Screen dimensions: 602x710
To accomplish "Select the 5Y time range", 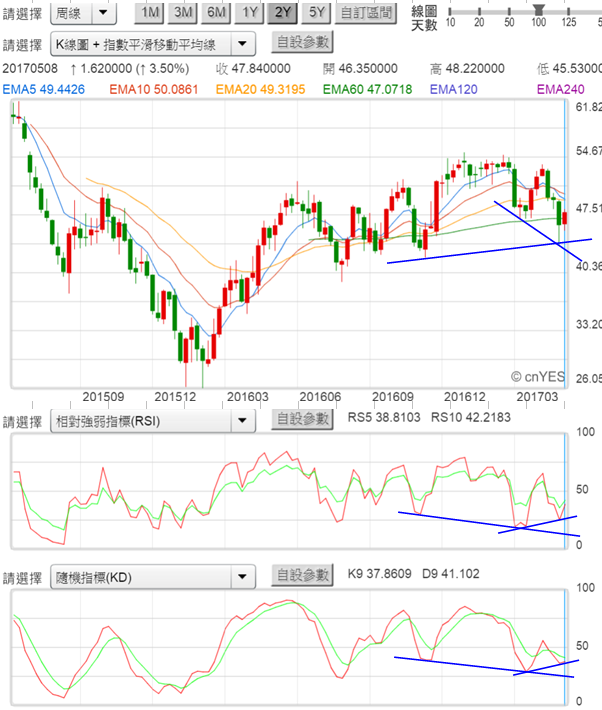I will pyautogui.click(x=316, y=12).
